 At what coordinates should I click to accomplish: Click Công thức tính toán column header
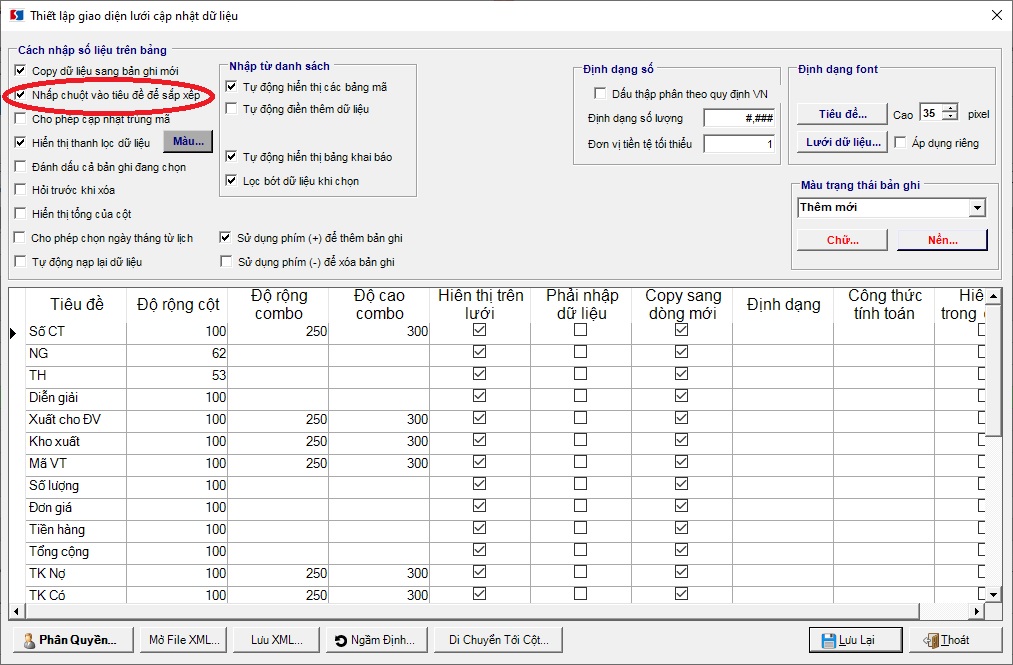coord(884,304)
